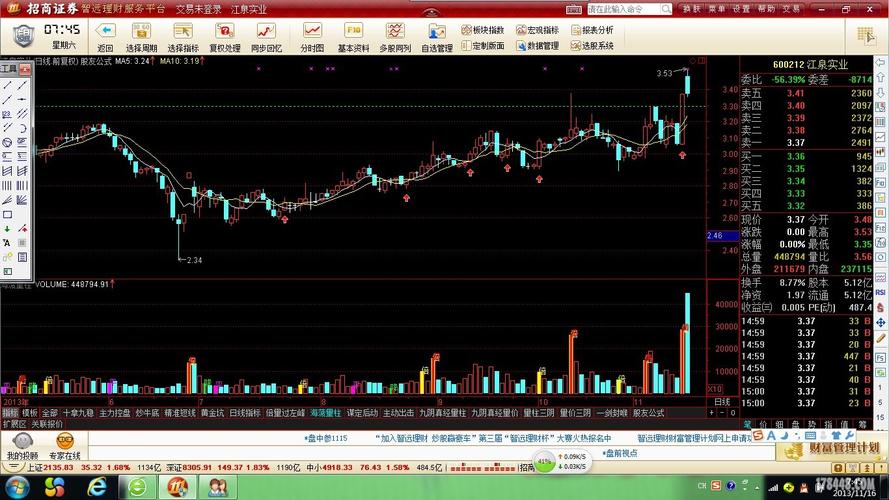Select the 笔 tick details tab

pos(747,425)
